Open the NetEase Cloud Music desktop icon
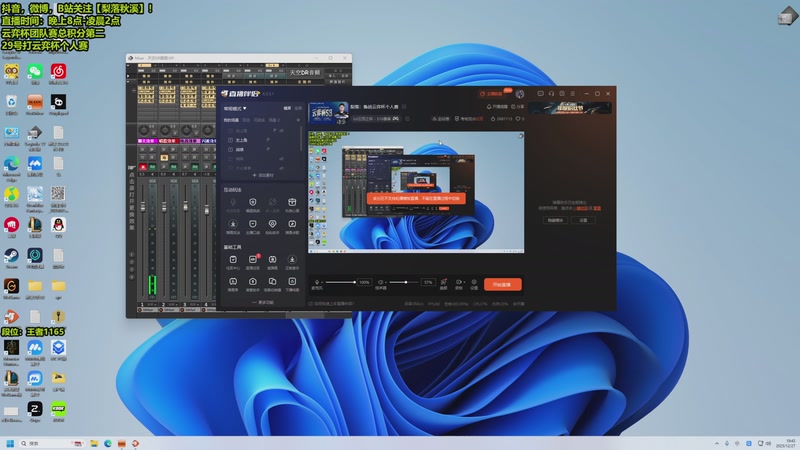 pos(58,71)
